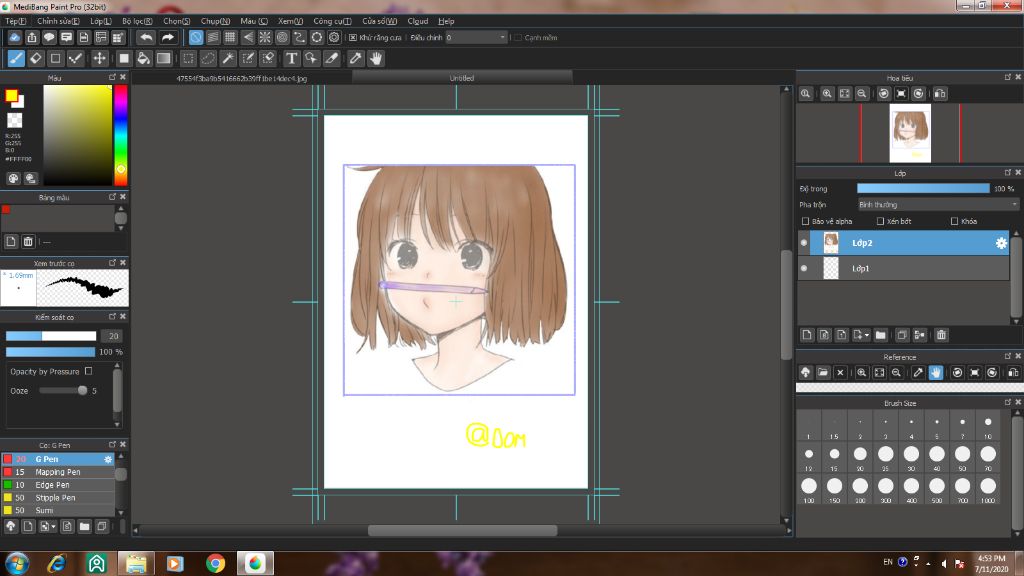This screenshot has width=1024, height=576.
Task: Open the Pha trộn blend mode dropdown
Action: (x=938, y=204)
